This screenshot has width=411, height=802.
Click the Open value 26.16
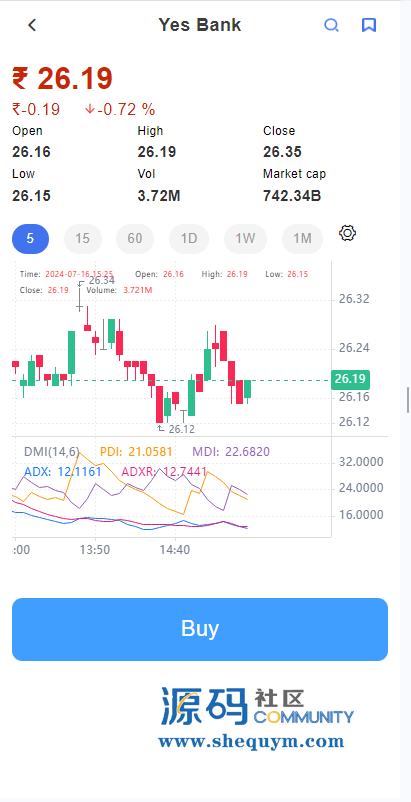[31, 152]
